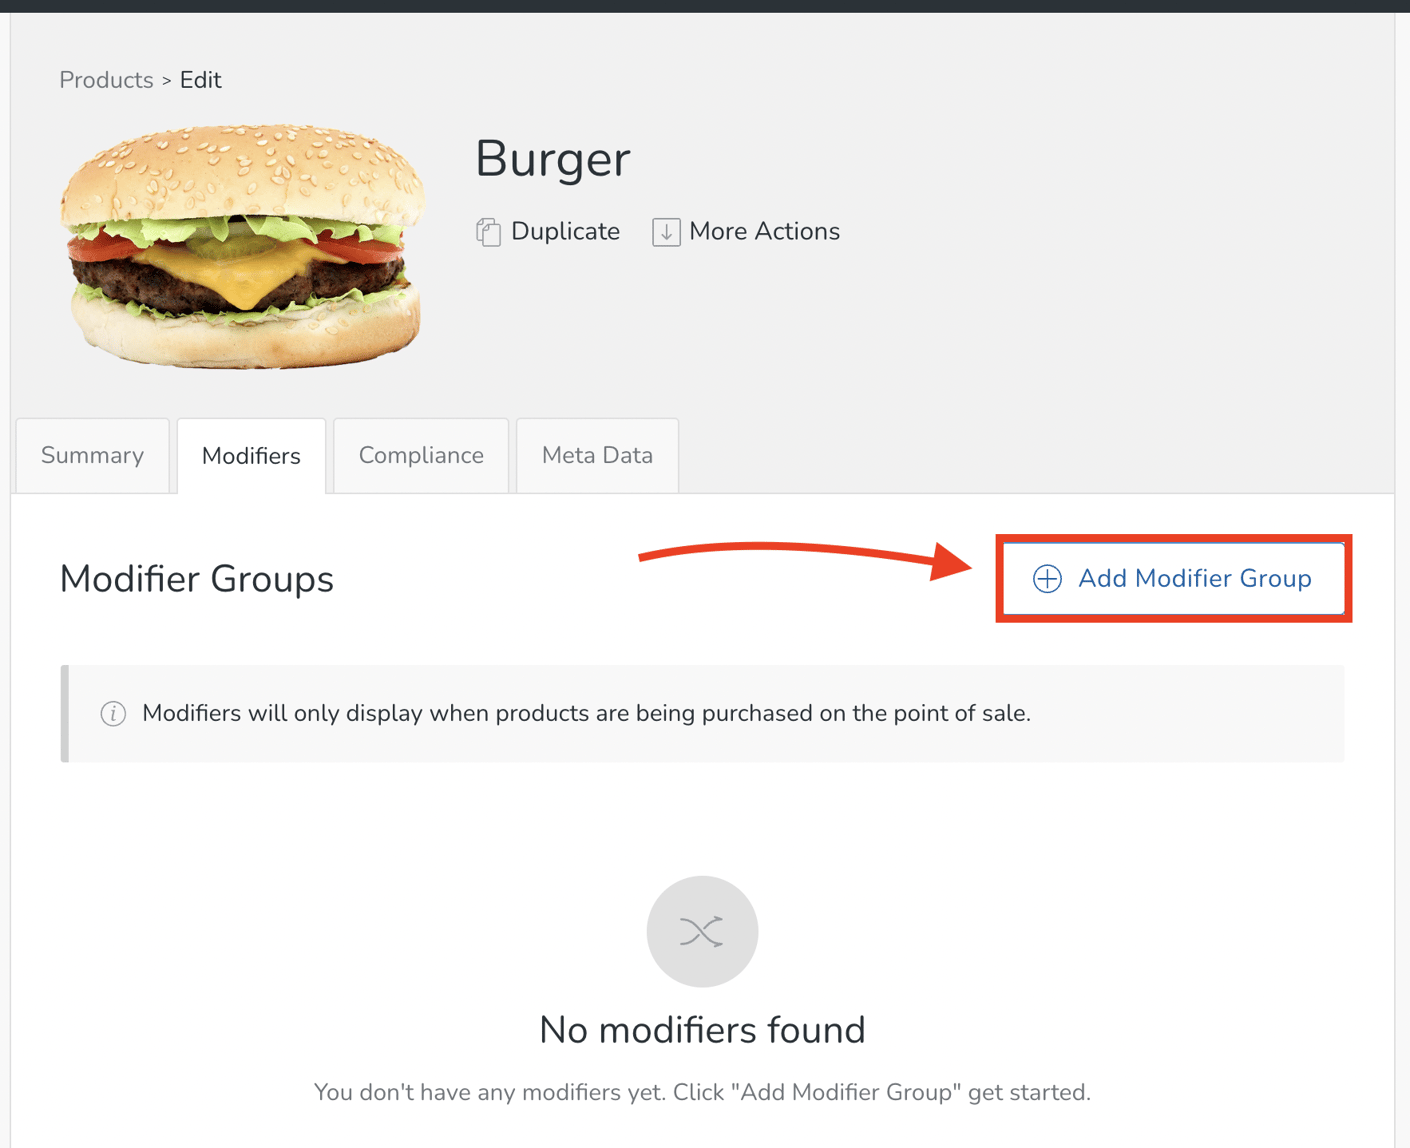This screenshot has height=1148, width=1410.
Task: Click the info icon next to modifiers notice
Action: pyautogui.click(x=113, y=713)
